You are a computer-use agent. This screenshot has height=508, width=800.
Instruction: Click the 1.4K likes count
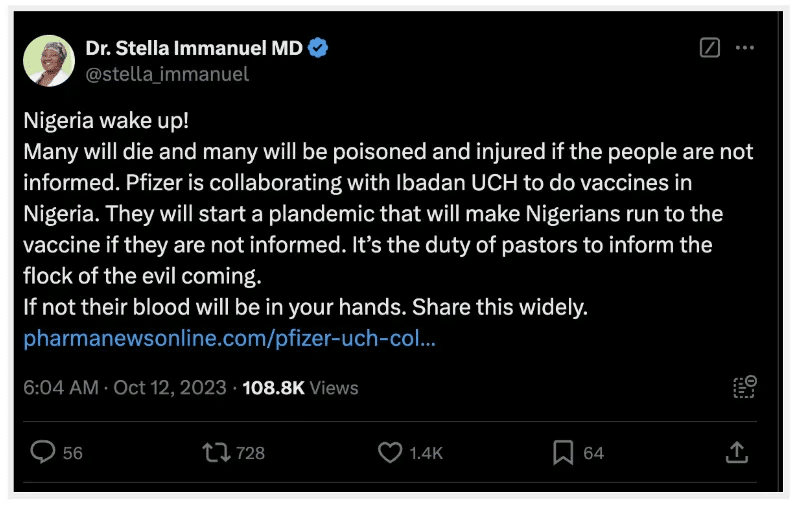(x=426, y=453)
